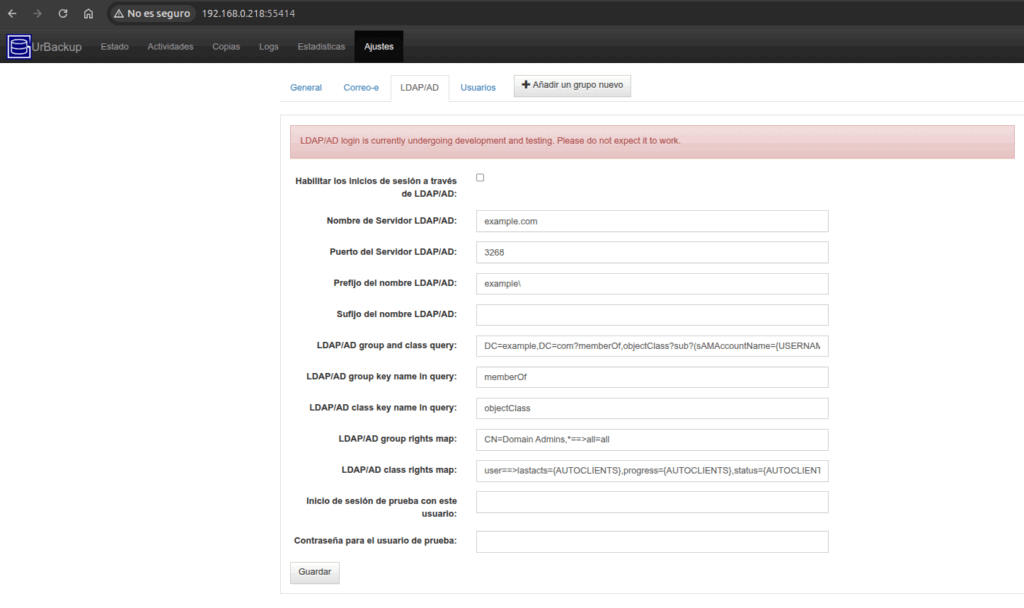The image size is (1024, 608).
Task: Switch to the General settings tab
Action: pyautogui.click(x=305, y=87)
